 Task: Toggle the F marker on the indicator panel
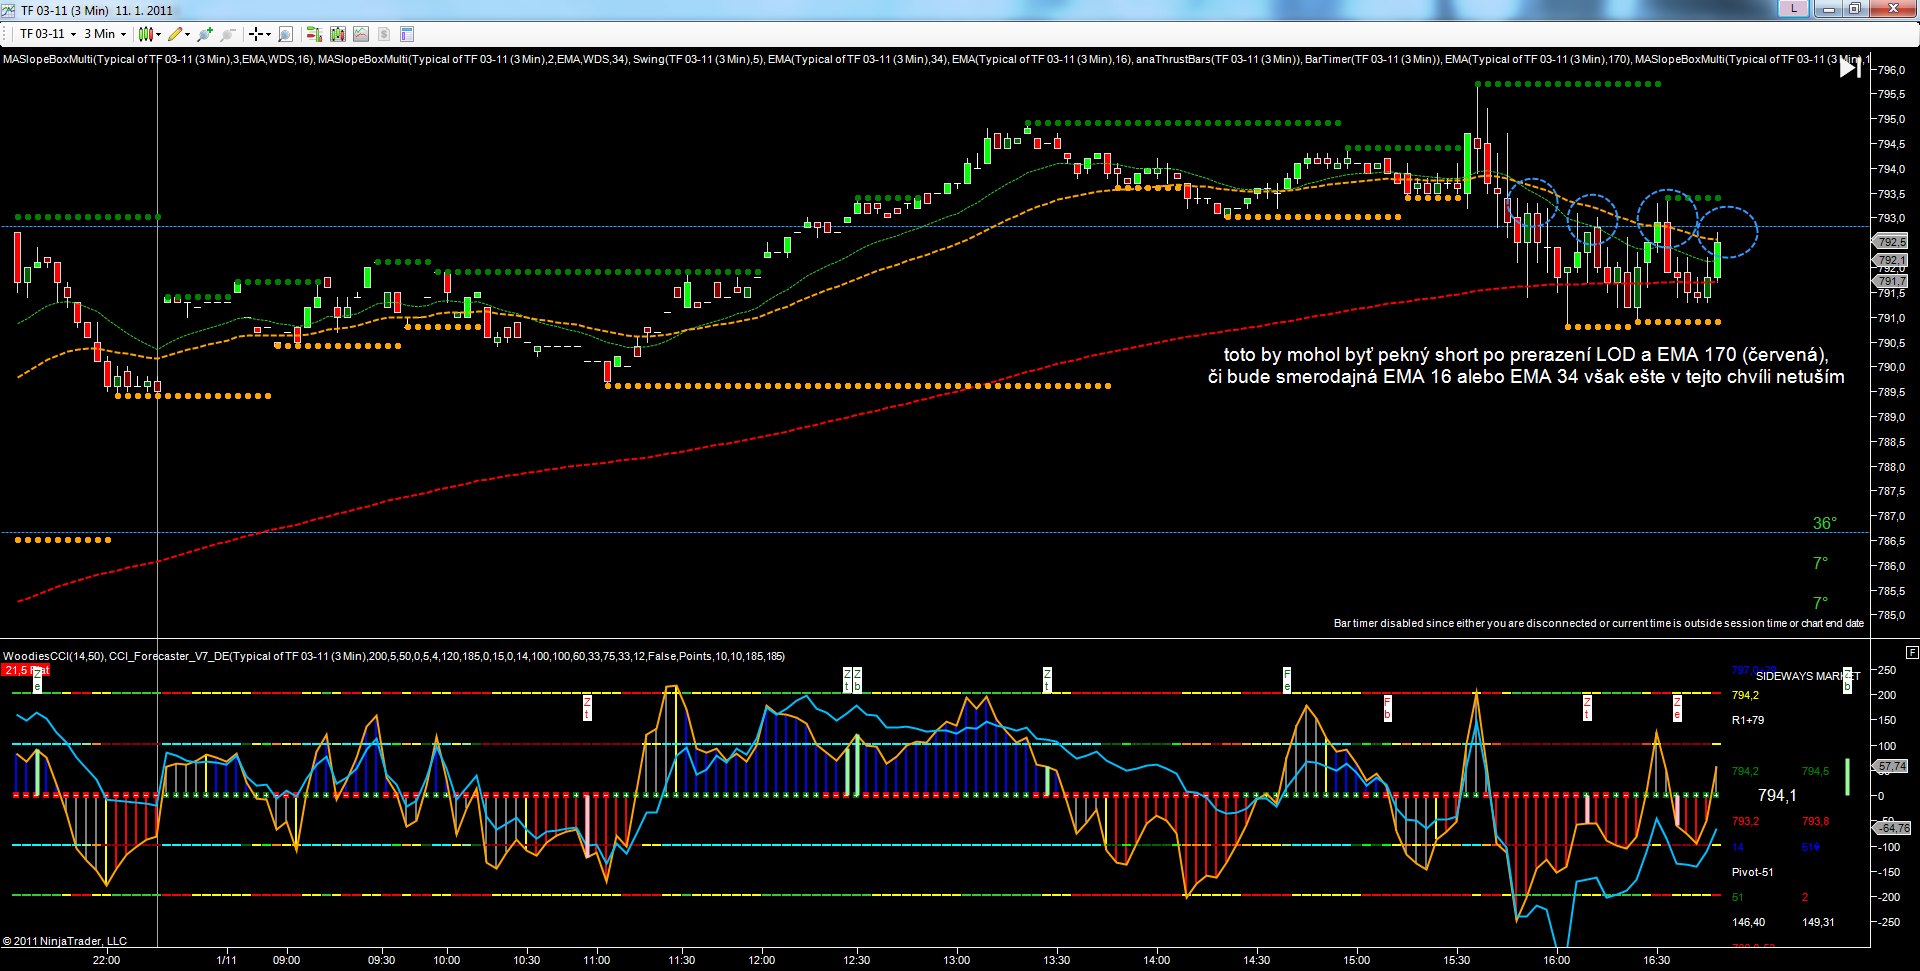point(1912,652)
